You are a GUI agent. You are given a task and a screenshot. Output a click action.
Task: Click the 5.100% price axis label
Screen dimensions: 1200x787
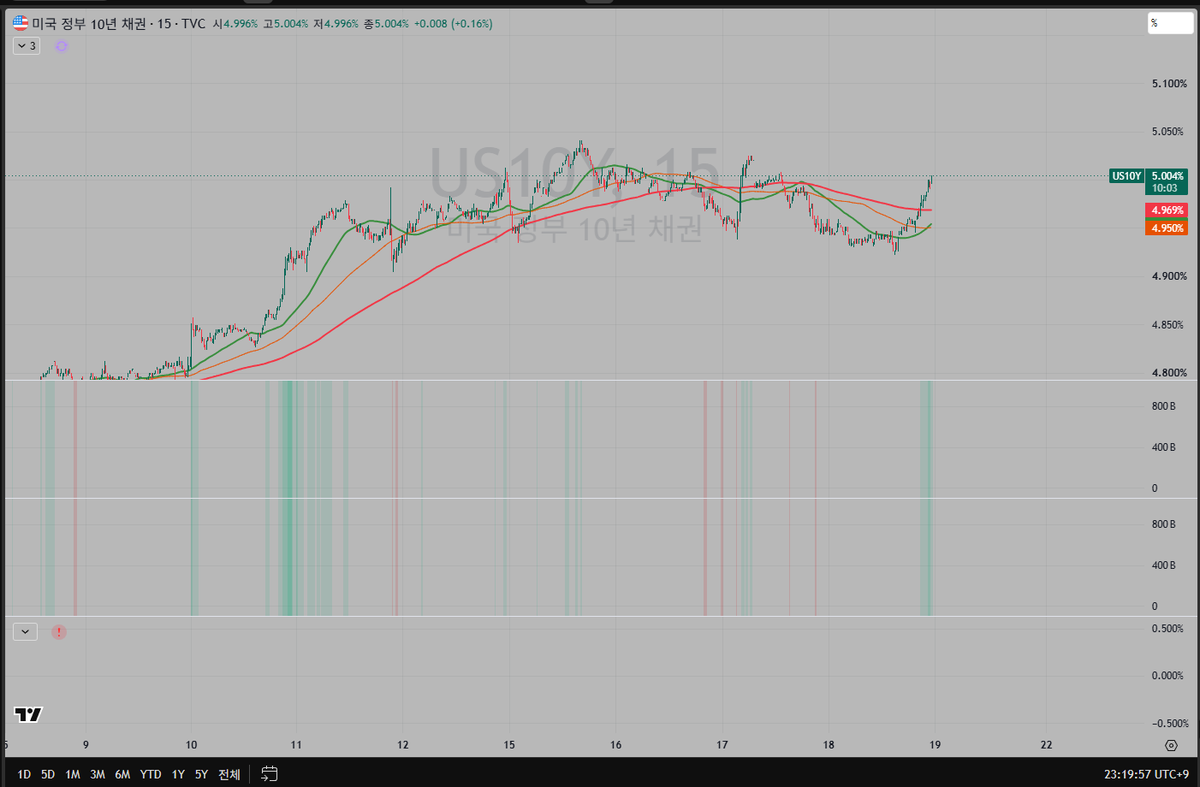(x=1168, y=84)
